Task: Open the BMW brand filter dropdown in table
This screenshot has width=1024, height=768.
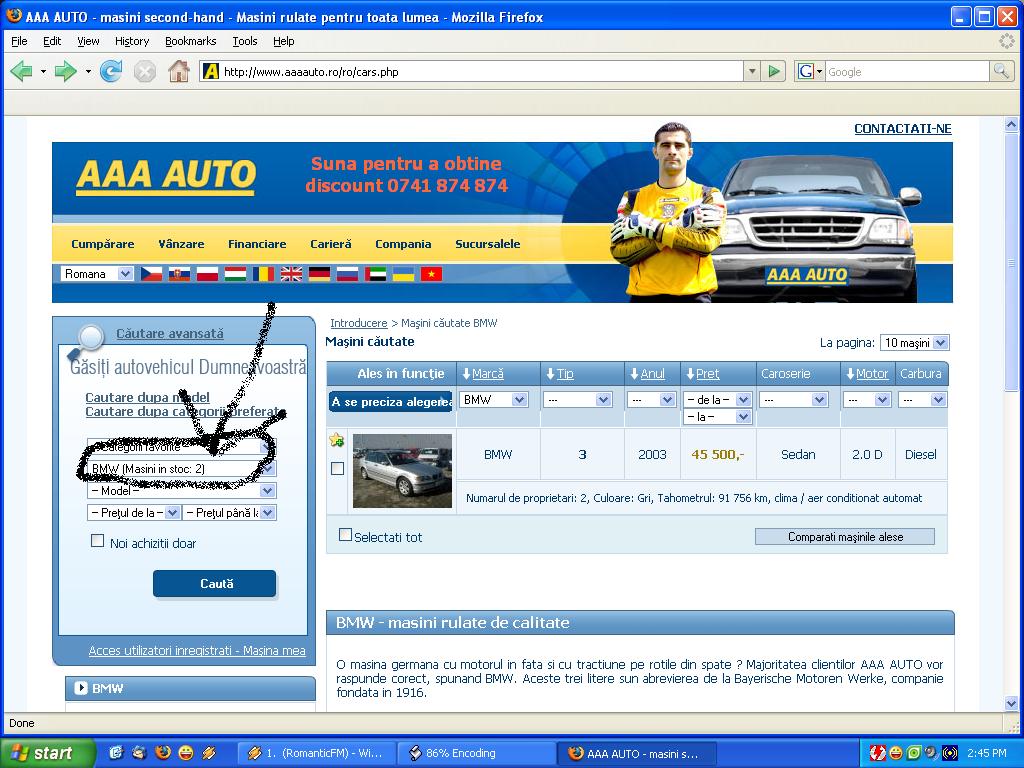Action: 494,400
